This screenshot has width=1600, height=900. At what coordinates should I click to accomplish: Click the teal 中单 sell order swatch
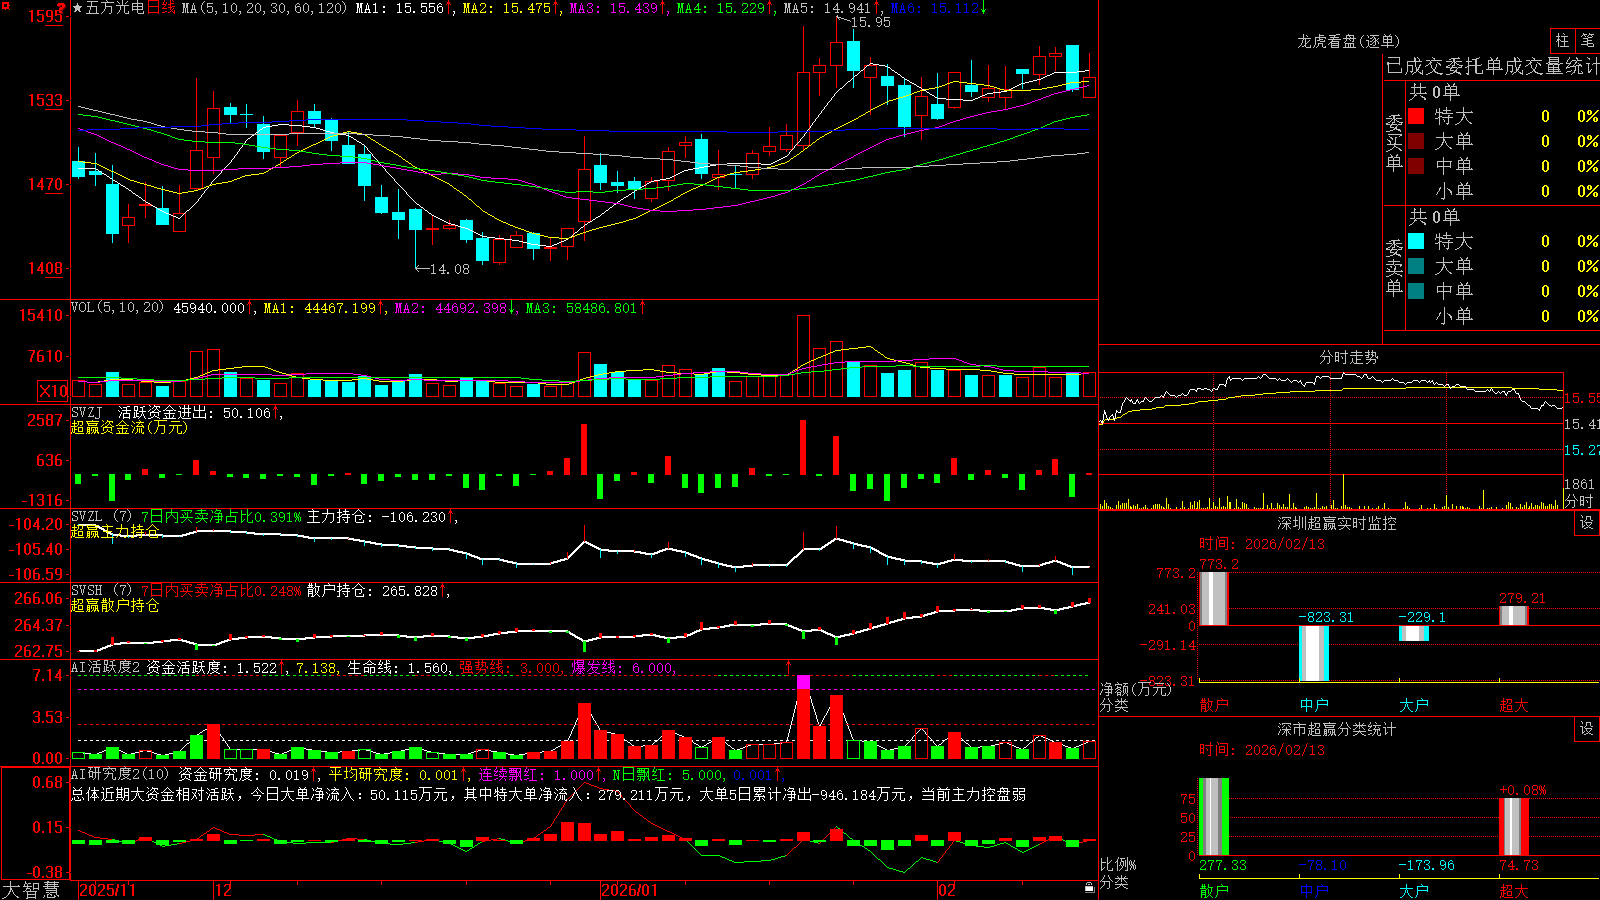click(1416, 291)
